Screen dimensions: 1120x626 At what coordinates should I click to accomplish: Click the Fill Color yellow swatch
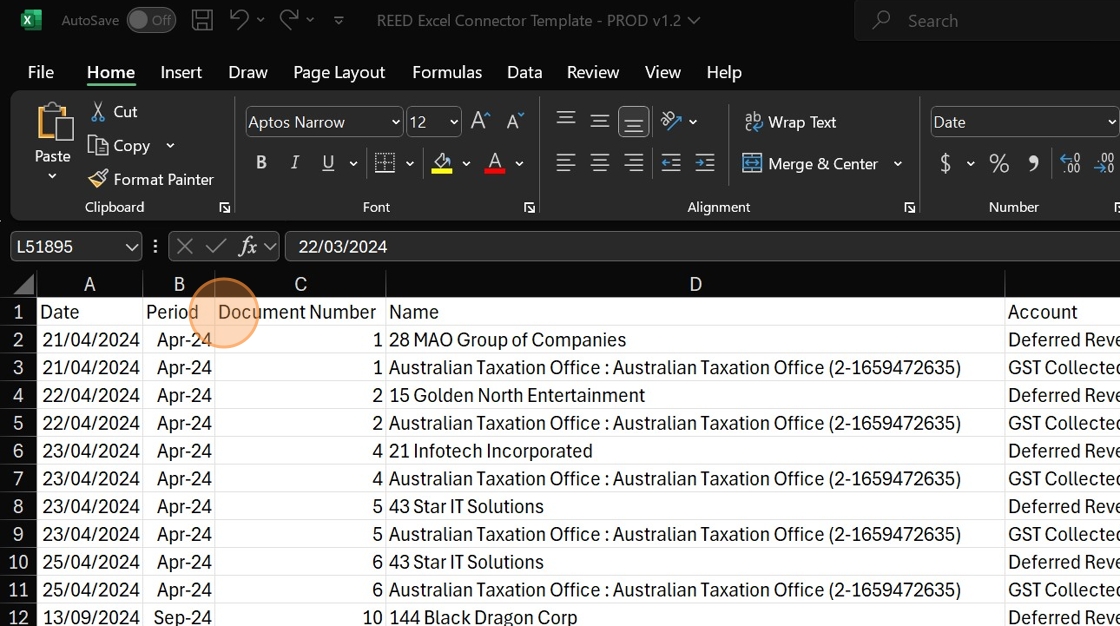pyautogui.click(x=442, y=163)
